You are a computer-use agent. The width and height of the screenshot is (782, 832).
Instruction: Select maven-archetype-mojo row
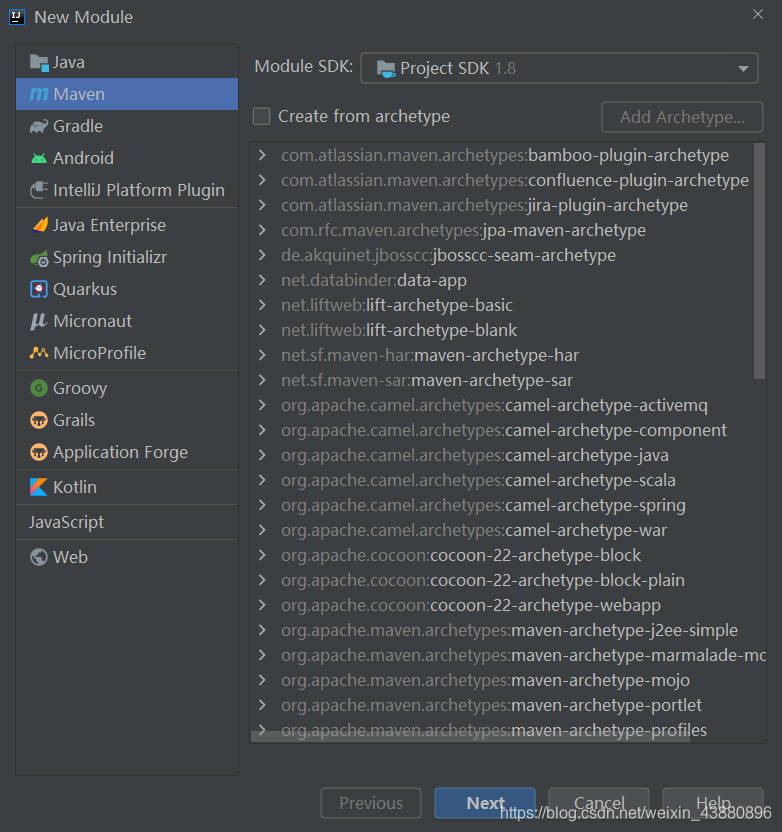click(508, 680)
